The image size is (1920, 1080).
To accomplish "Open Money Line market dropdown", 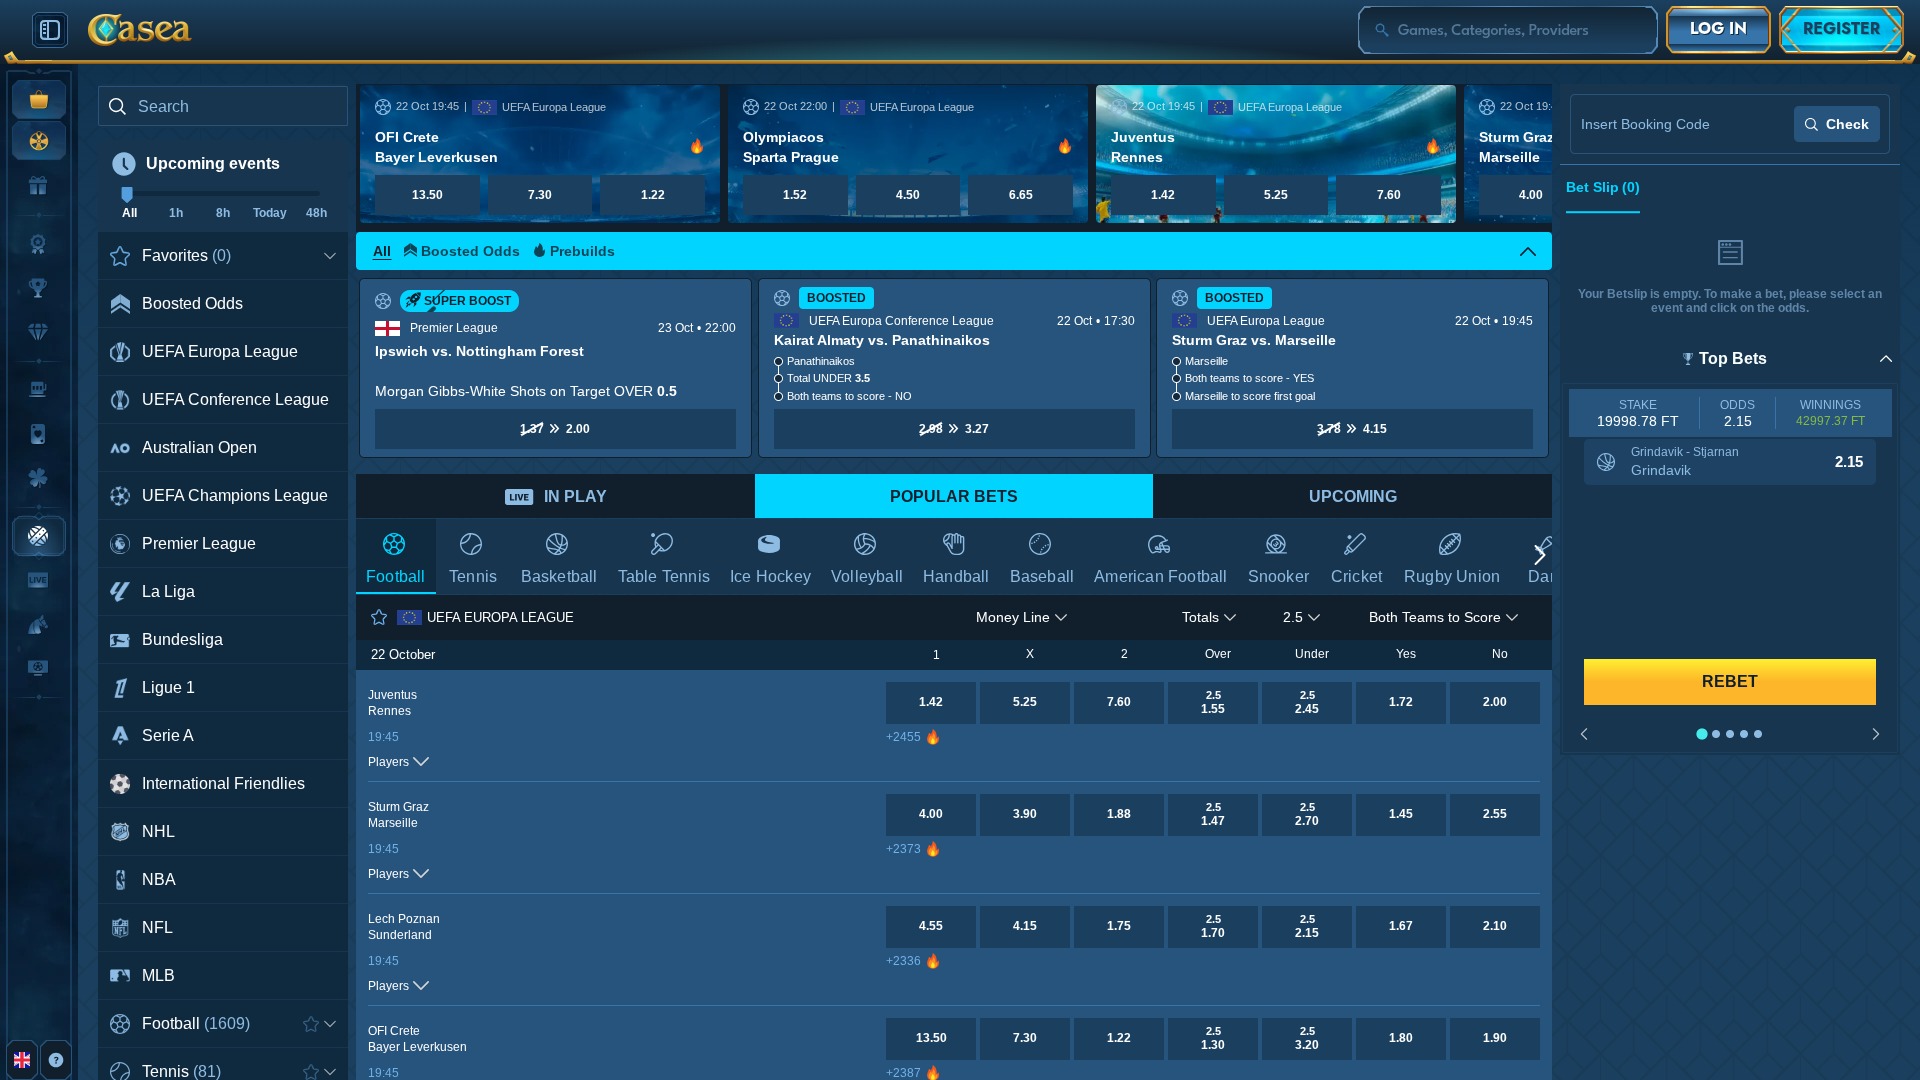I will [1021, 617].
